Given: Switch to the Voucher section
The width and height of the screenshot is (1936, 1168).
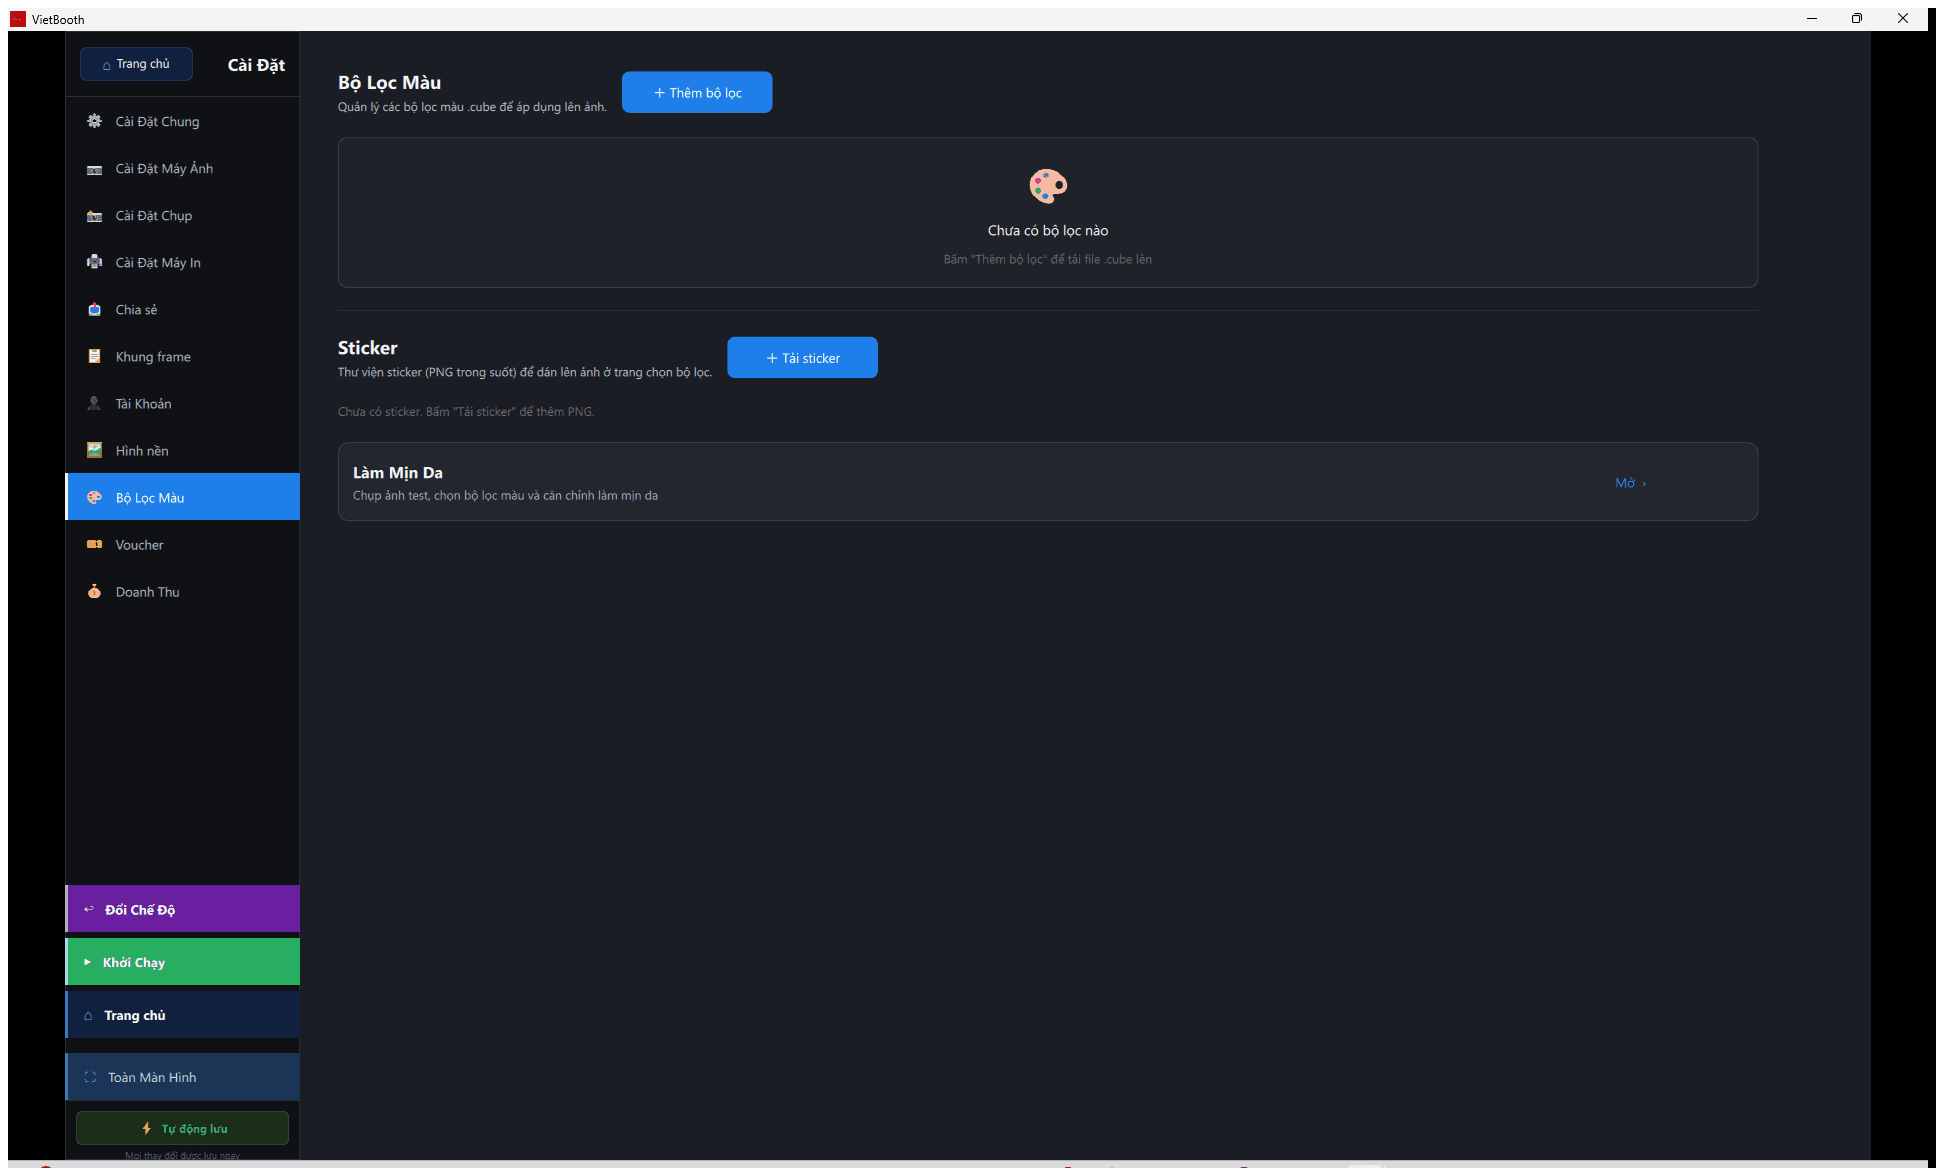Looking at the screenshot, I should coord(182,544).
